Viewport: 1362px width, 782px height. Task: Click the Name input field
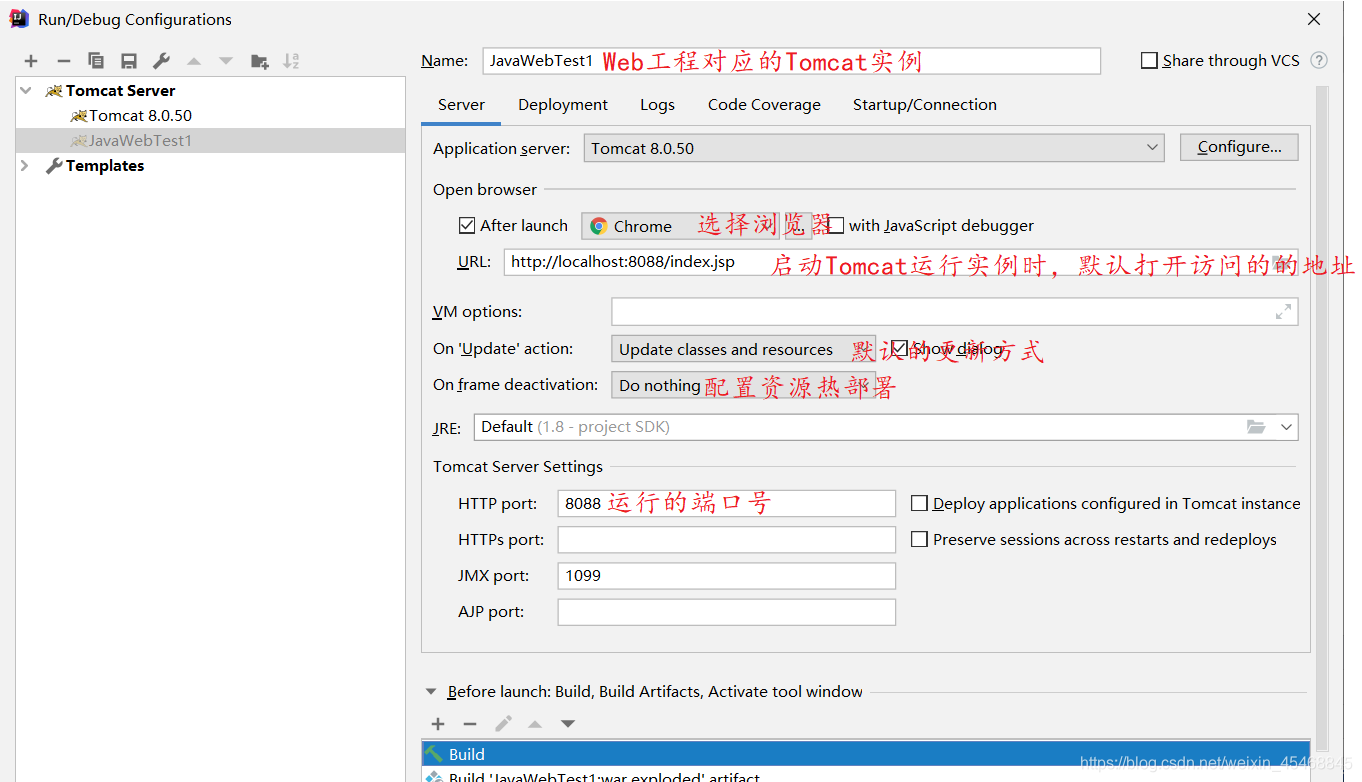(791, 61)
